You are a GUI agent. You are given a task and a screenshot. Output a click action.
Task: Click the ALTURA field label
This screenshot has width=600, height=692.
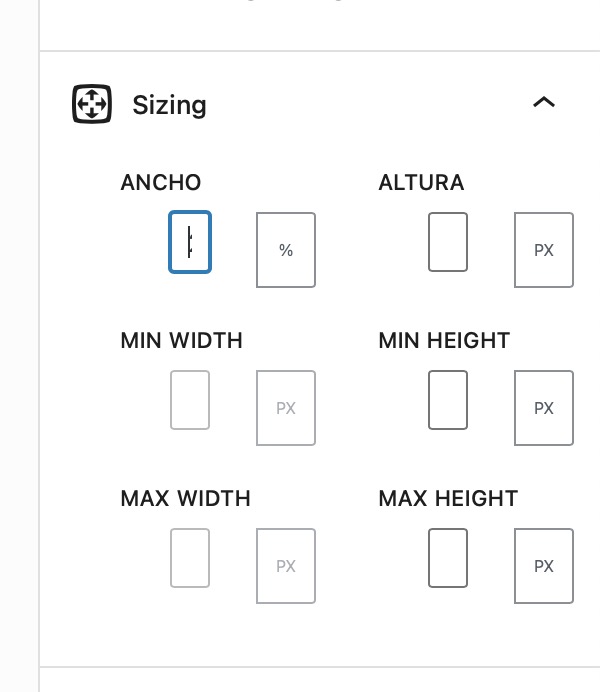tap(421, 182)
